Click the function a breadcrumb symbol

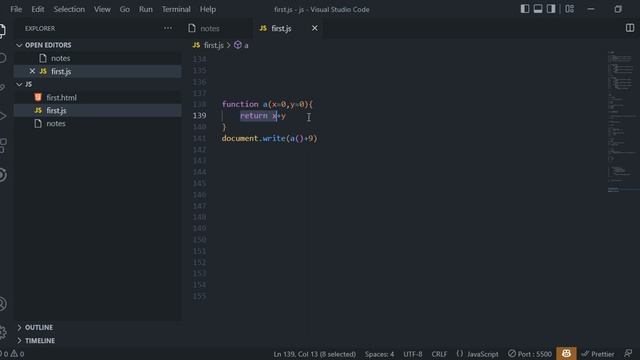point(242,45)
